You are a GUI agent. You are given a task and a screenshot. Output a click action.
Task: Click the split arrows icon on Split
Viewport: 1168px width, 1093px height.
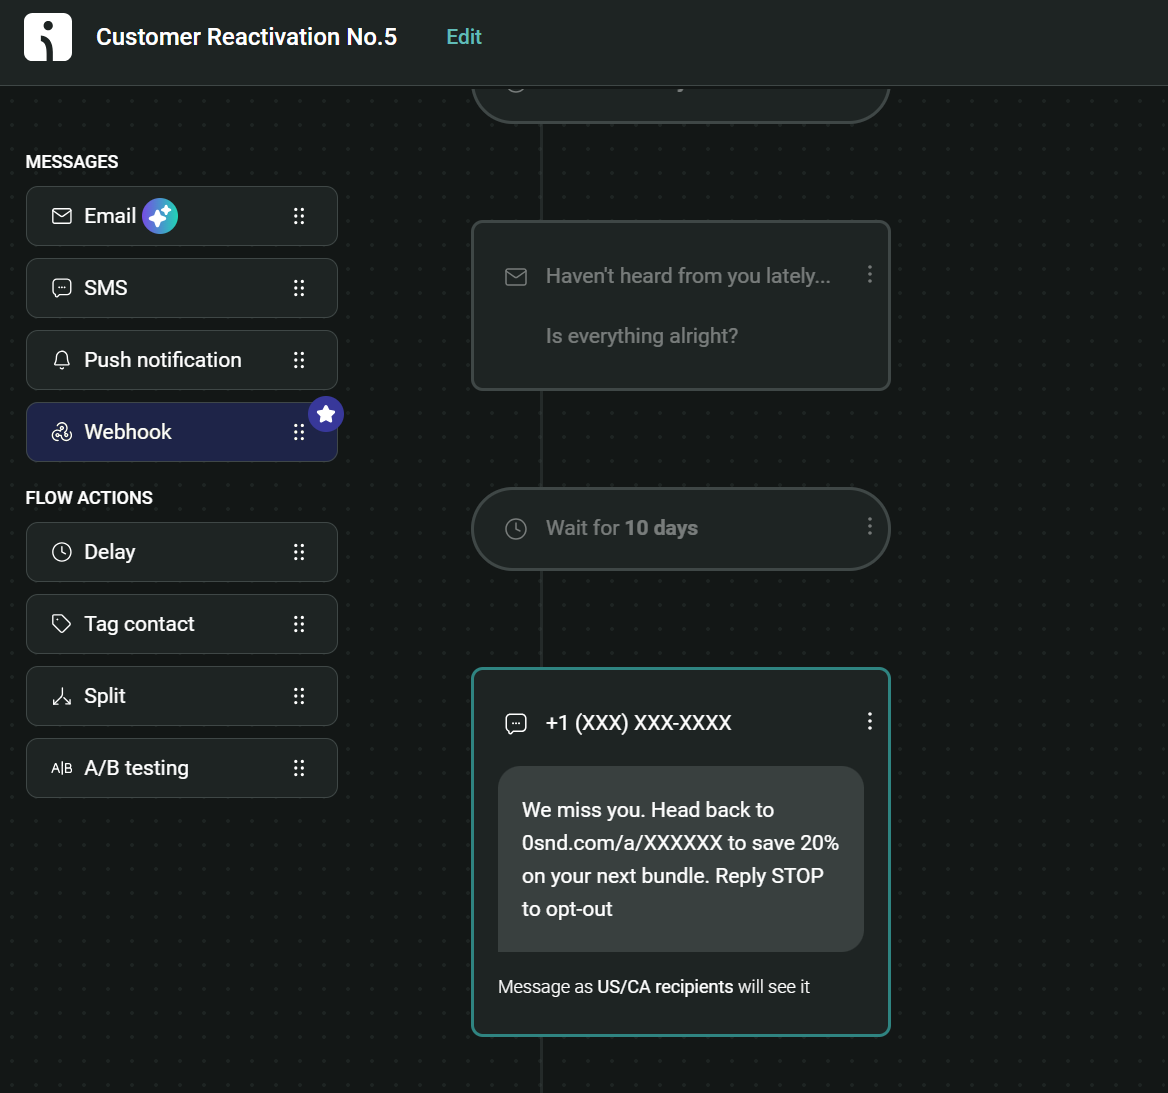pyautogui.click(x=62, y=696)
